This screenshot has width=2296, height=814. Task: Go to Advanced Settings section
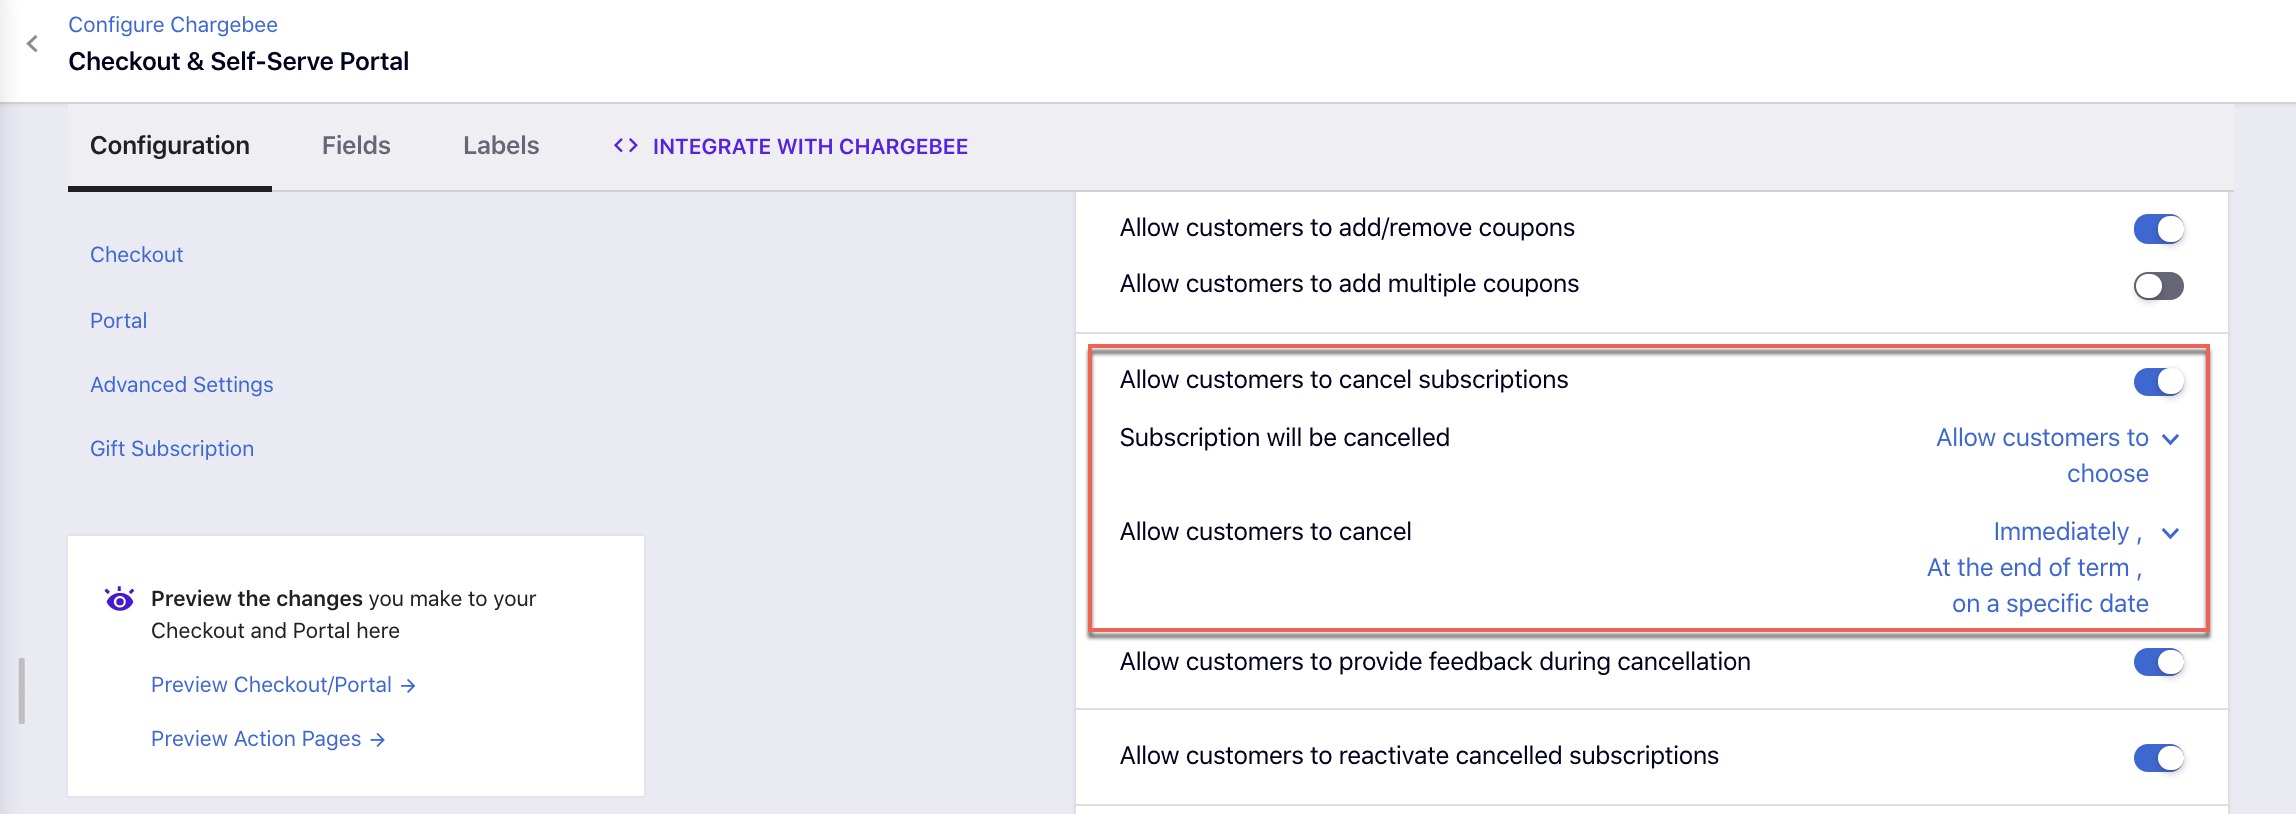coord(181,385)
